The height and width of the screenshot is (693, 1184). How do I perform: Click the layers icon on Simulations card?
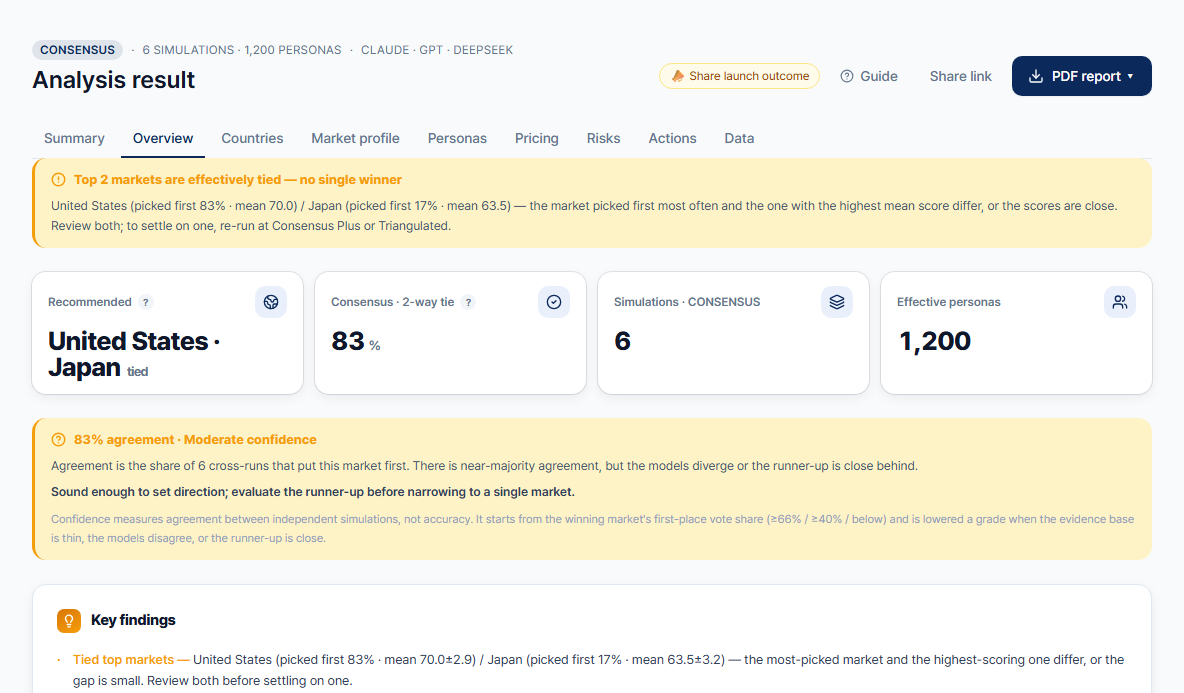(x=837, y=302)
